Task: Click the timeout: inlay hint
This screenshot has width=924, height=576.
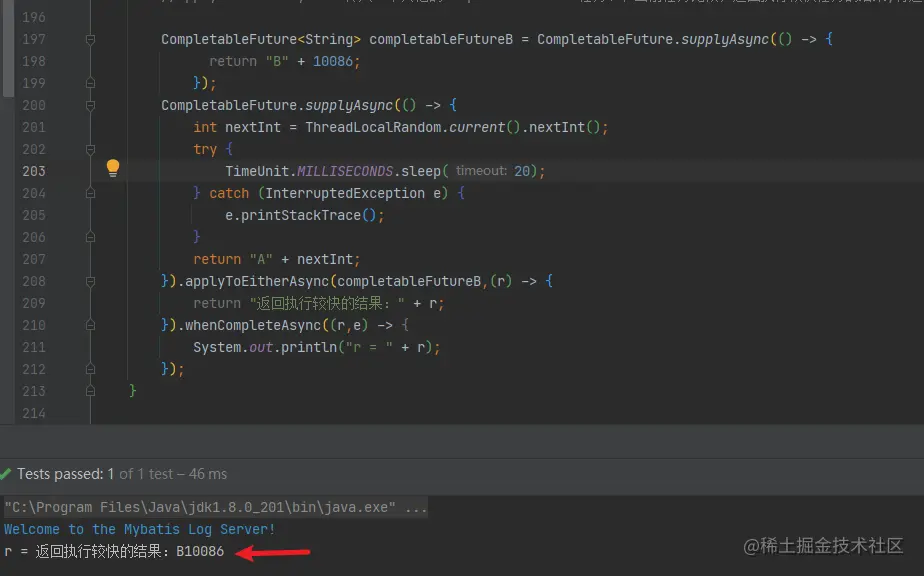Action: click(x=481, y=171)
